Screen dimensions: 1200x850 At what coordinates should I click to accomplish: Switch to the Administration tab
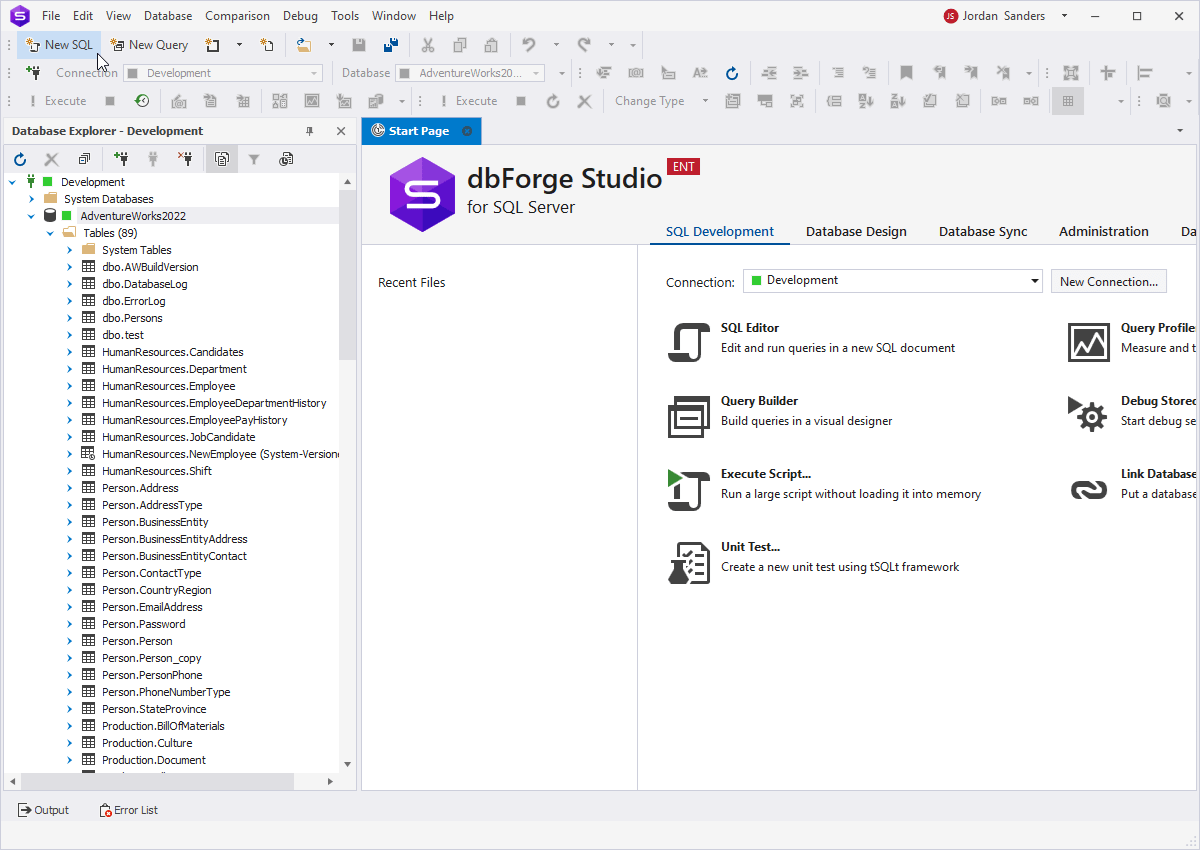pos(1104,231)
